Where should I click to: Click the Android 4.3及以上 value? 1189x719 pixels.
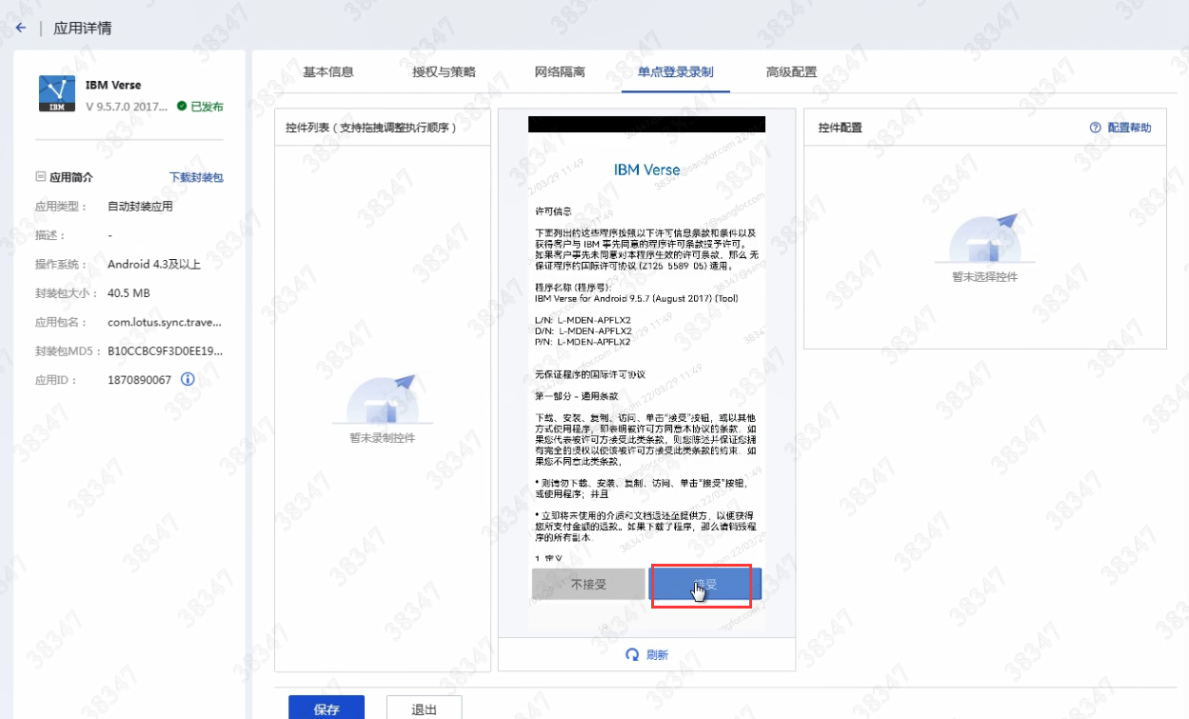tap(154, 264)
